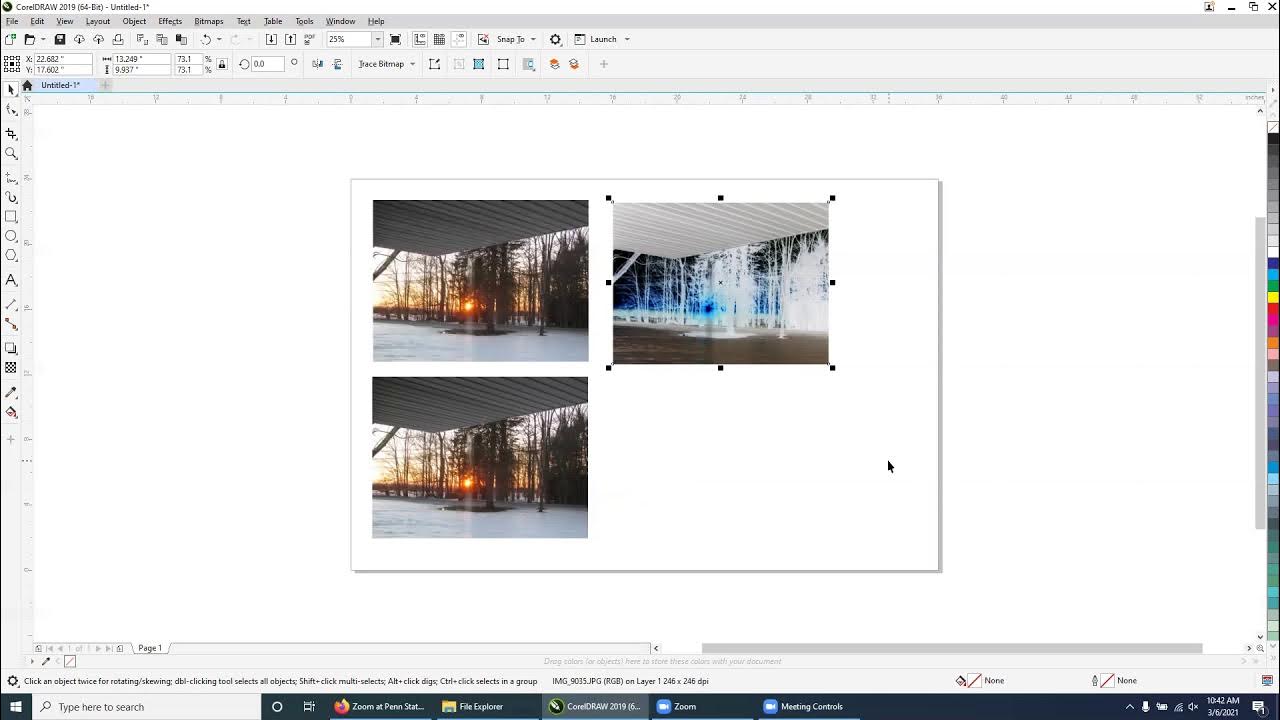The image size is (1280, 720).
Task: Click the Welcome Screen home tab icon
Action: (27, 85)
